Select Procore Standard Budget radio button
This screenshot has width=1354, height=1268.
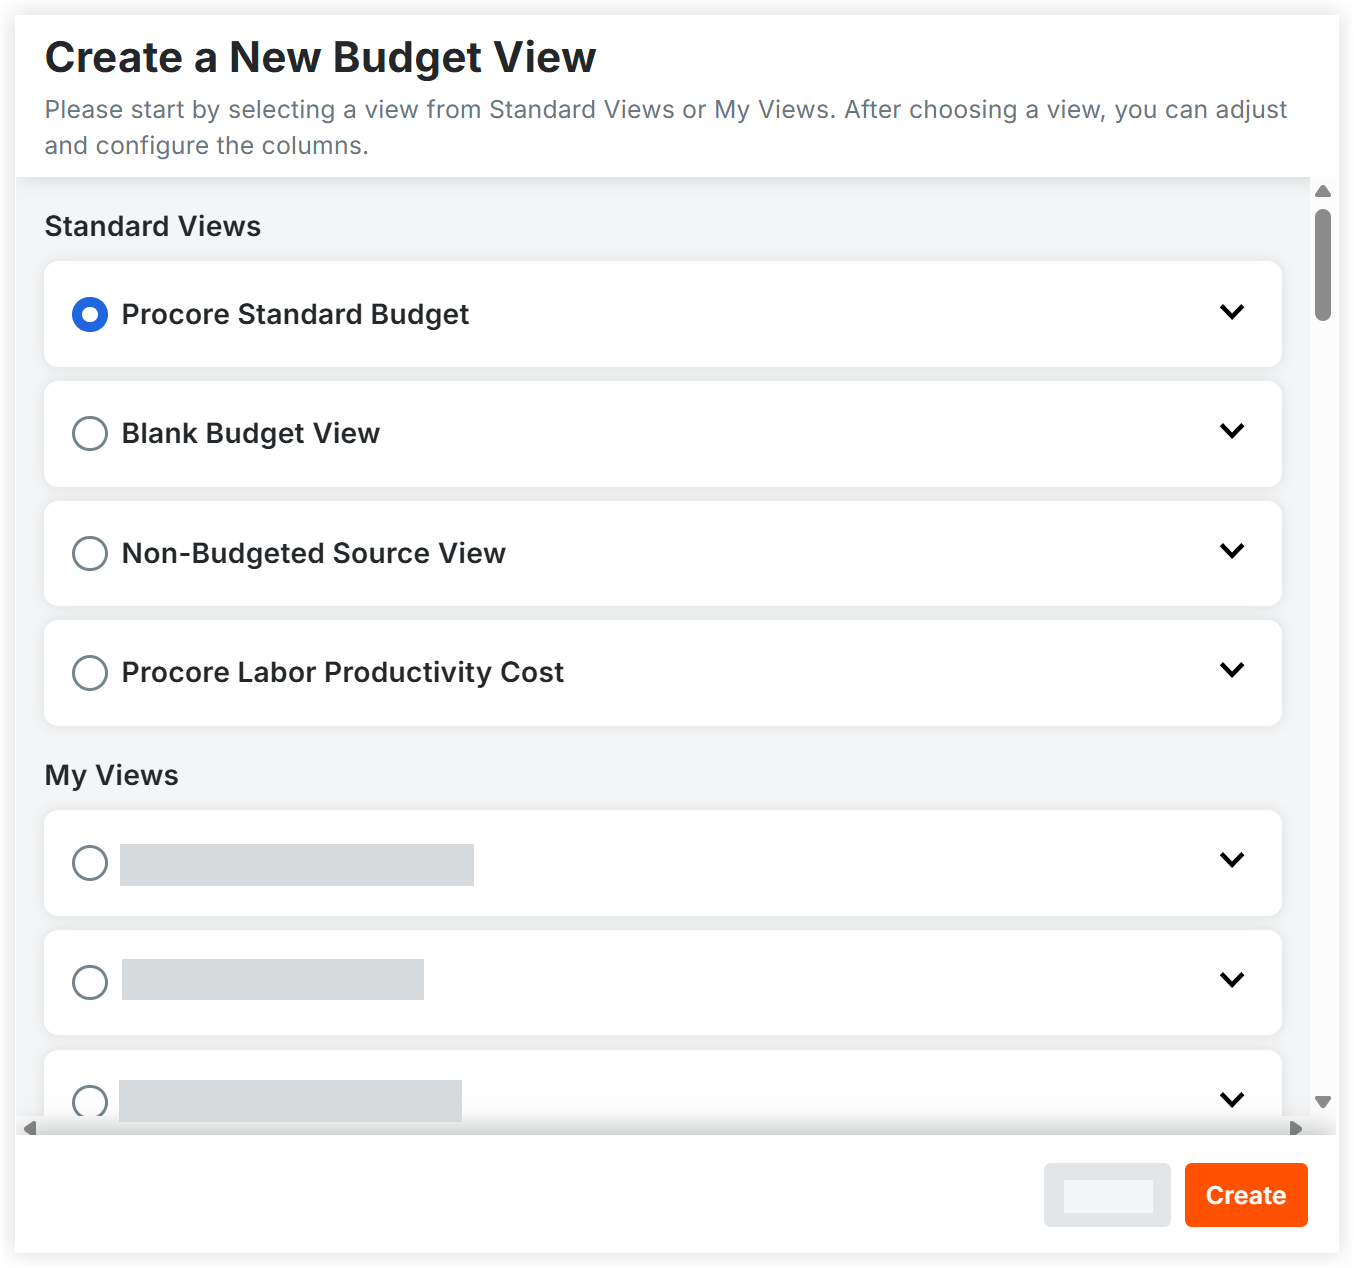coord(90,315)
